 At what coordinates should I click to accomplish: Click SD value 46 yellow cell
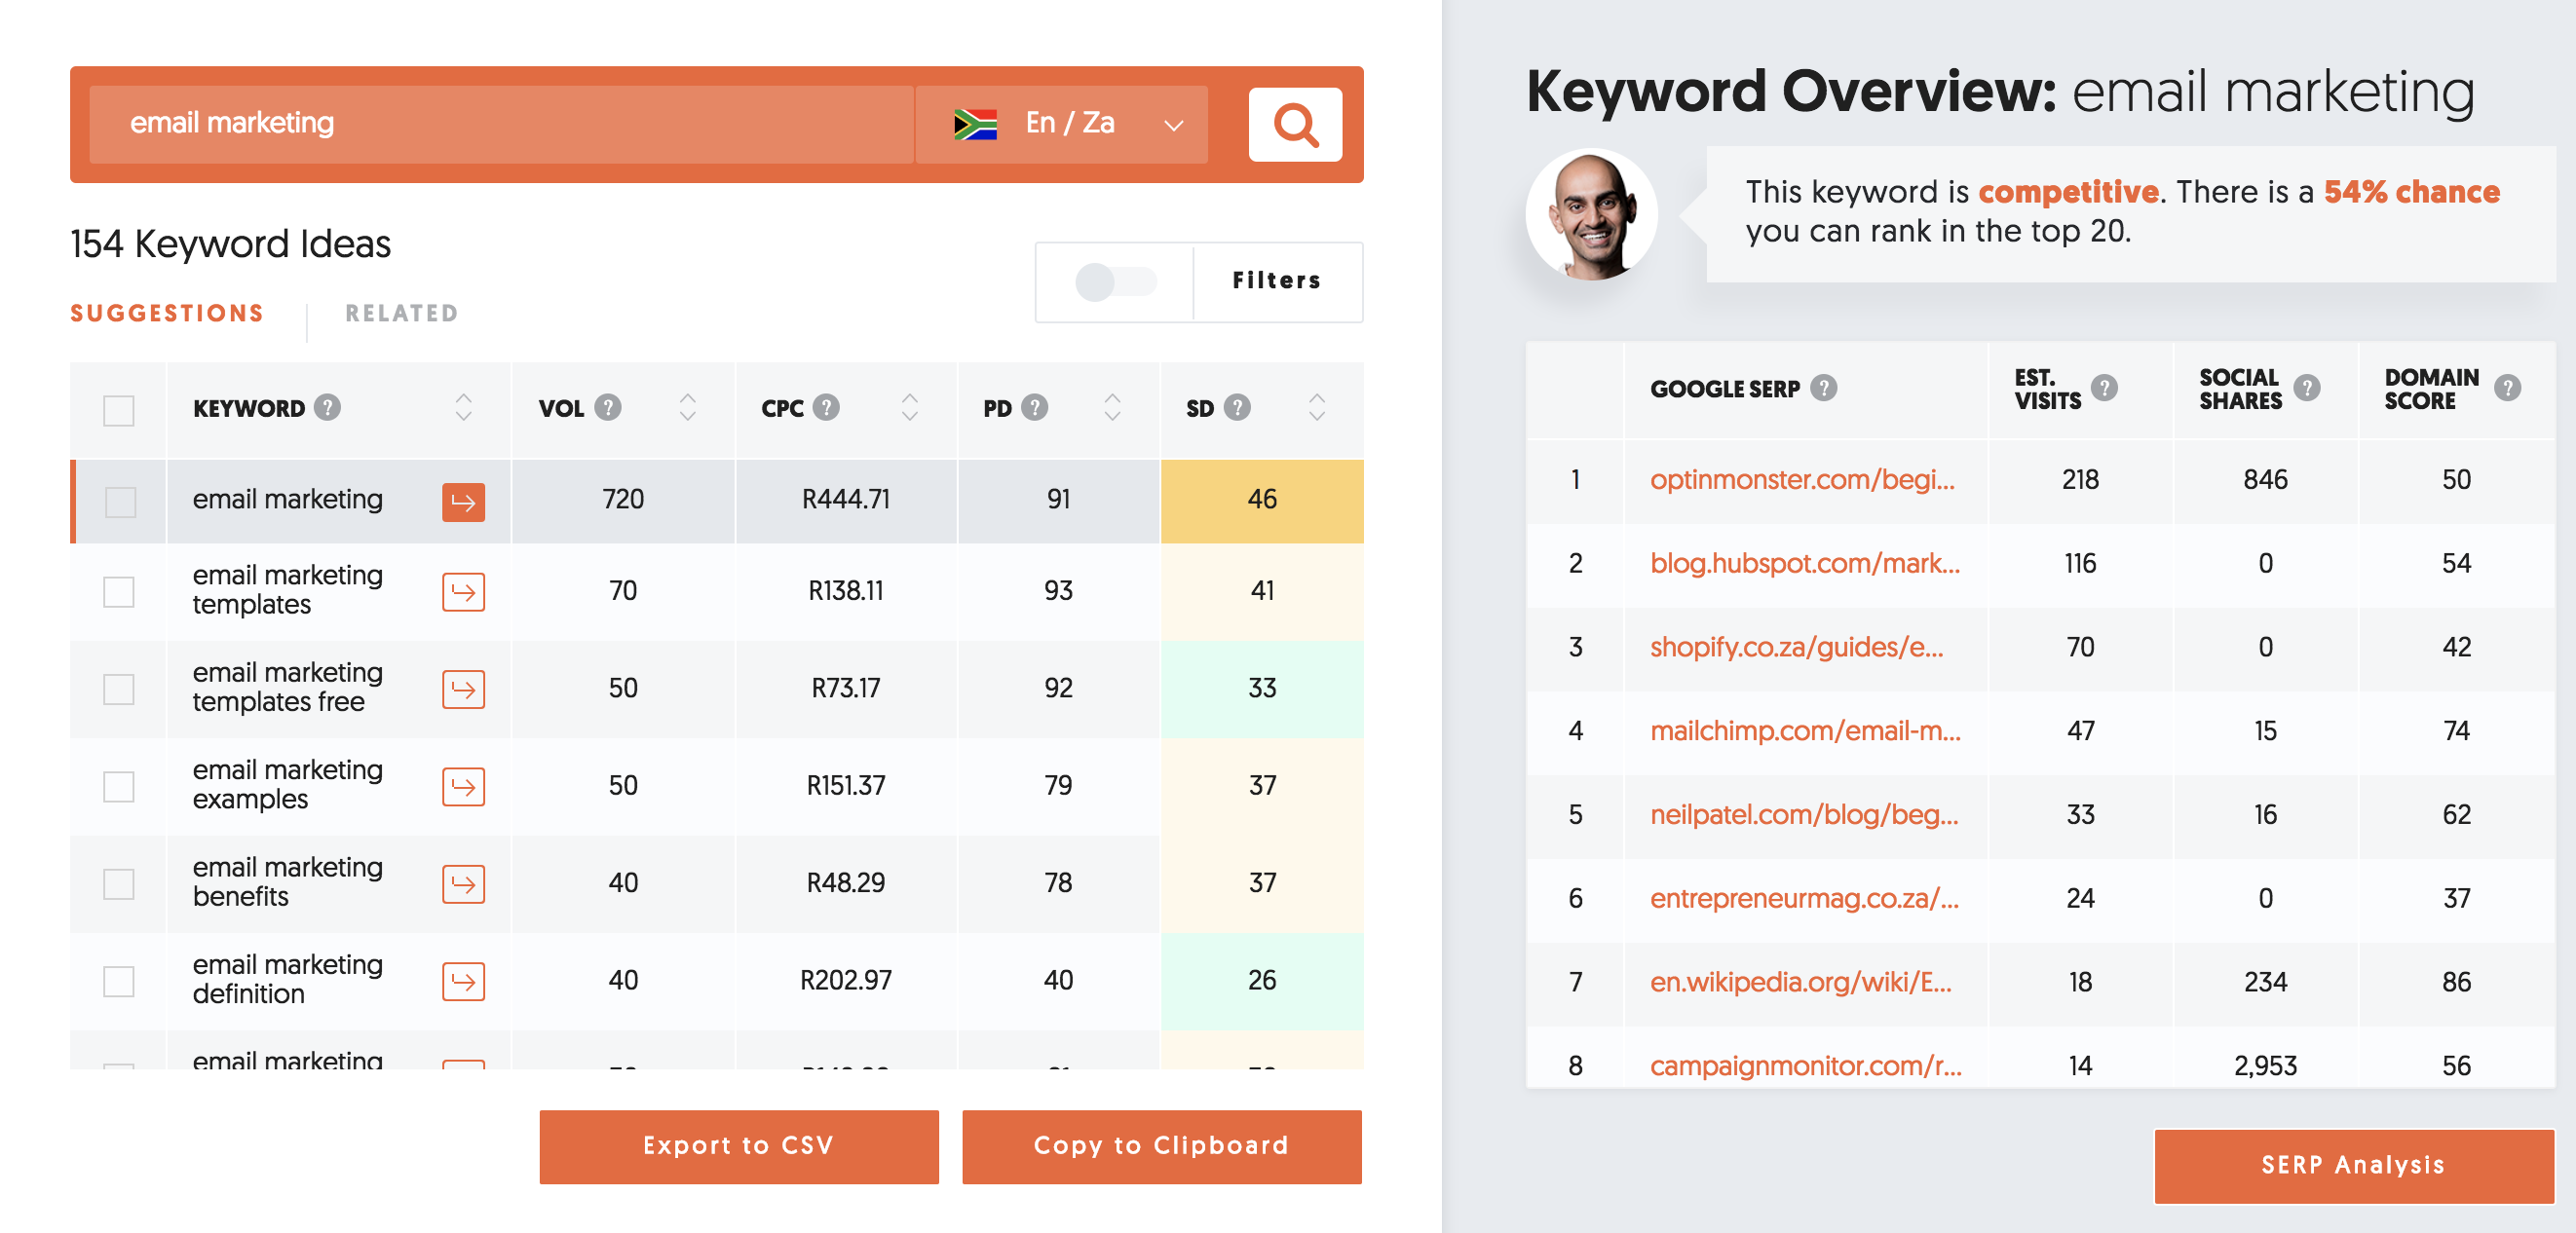coord(1262,501)
